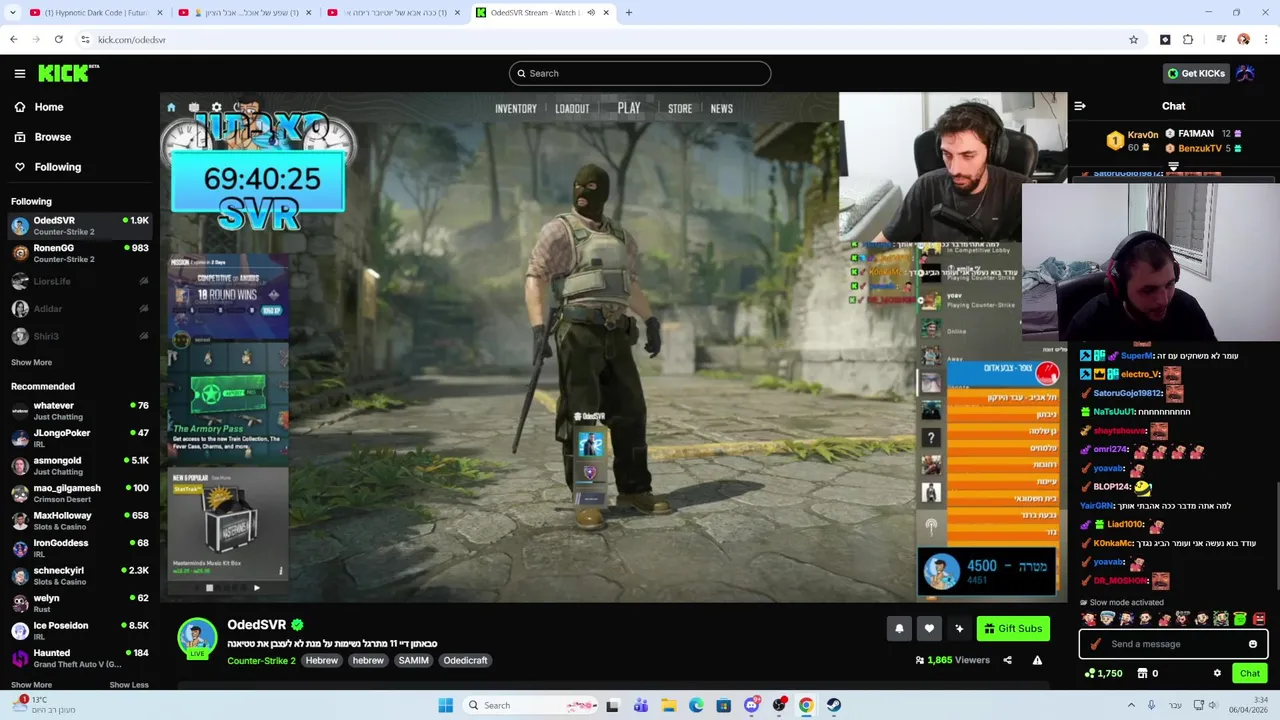Open the tab search dropdown arrow

click(x=12, y=13)
